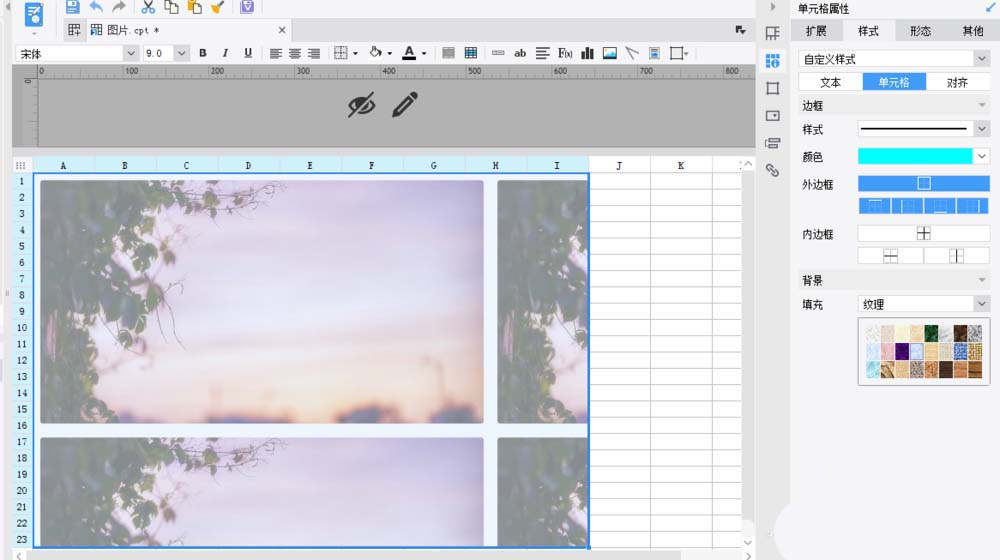Switch to the 扩展 tab
This screenshot has width=1000, height=560.
[x=816, y=31]
